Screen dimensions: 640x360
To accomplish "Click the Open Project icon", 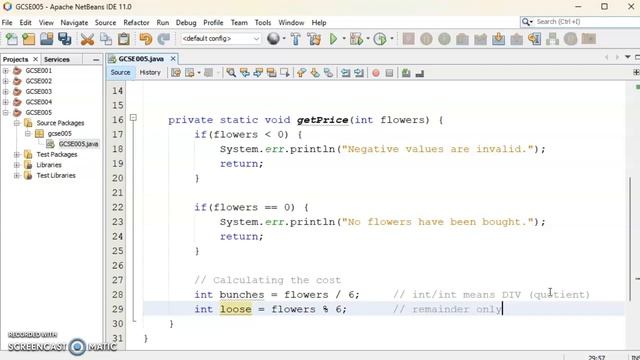I will point(47,39).
